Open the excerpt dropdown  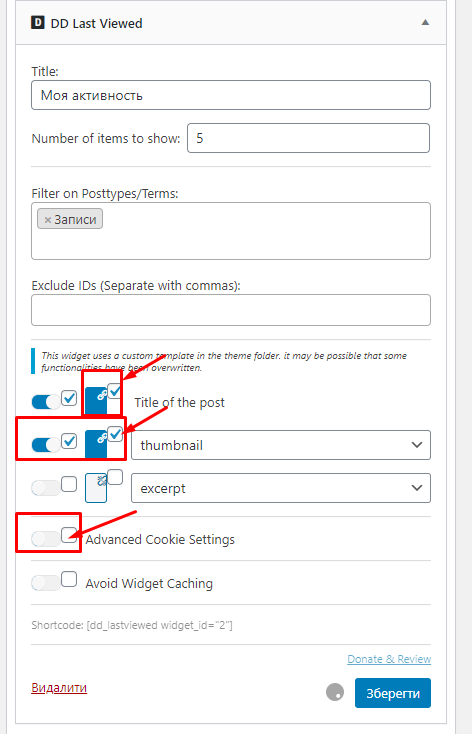pyautogui.click(x=281, y=488)
